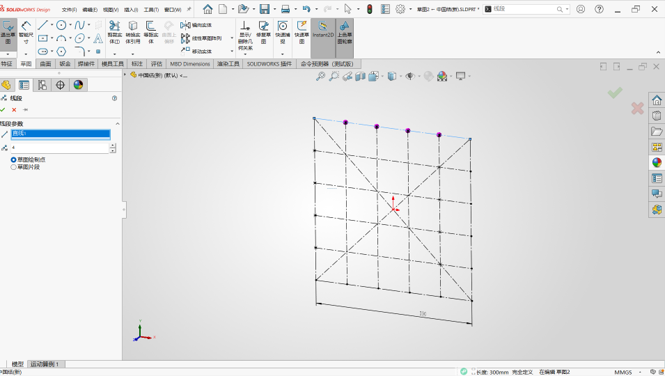Open the Save icon dropdown arrow

[274, 9]
